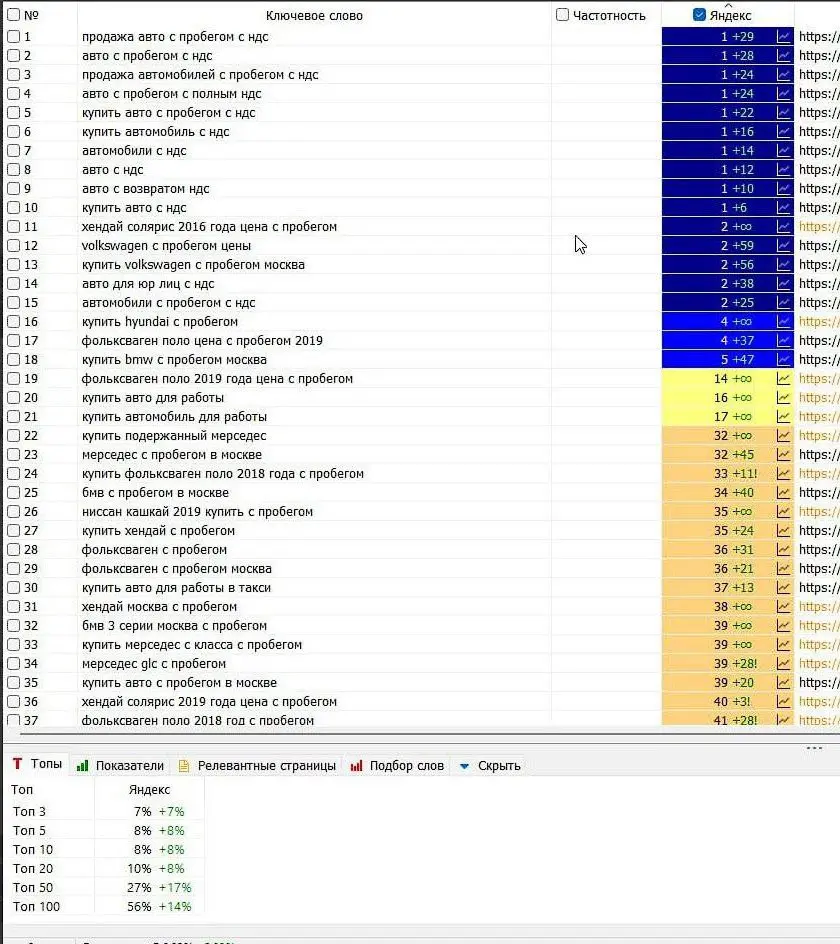Open the 'Релевантные страницы' tab
The height and width of the screenshot is (944, 840).
pos(257,766)
